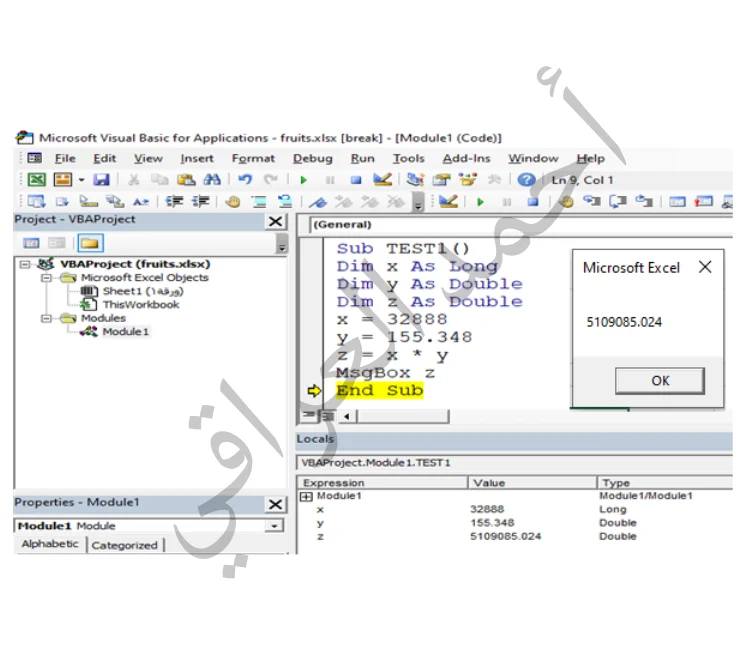Image resolution: width=751 pixels, height=664 pixels.
Task: Close the Microsoft Excel message box
Action: (705, 267)
